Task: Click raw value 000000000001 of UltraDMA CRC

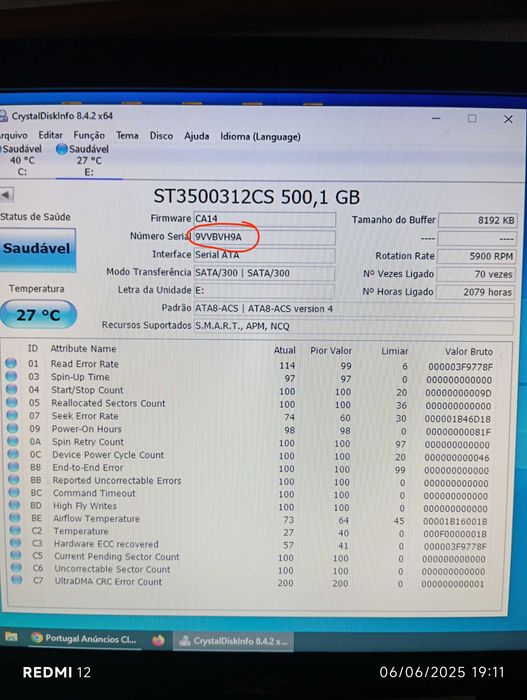Action: (452, 583)
